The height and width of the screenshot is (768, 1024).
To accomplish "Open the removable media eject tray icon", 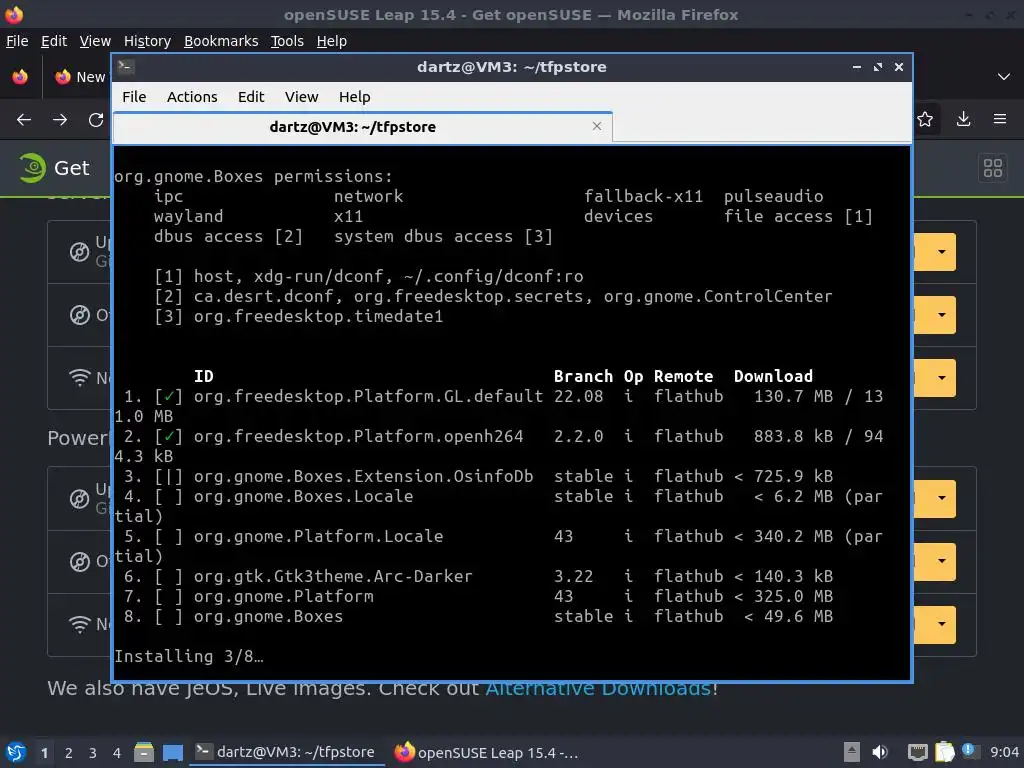I will point(852,752).
